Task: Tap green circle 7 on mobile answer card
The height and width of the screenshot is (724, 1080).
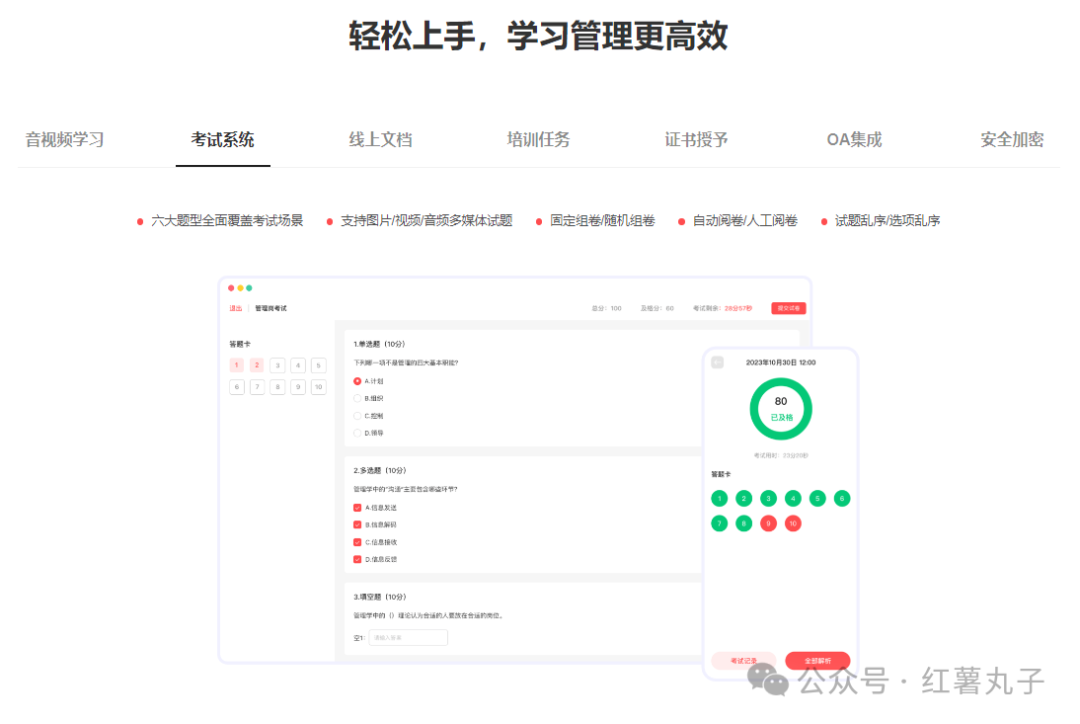Action: pyautogui.click(x=719, y=524)
